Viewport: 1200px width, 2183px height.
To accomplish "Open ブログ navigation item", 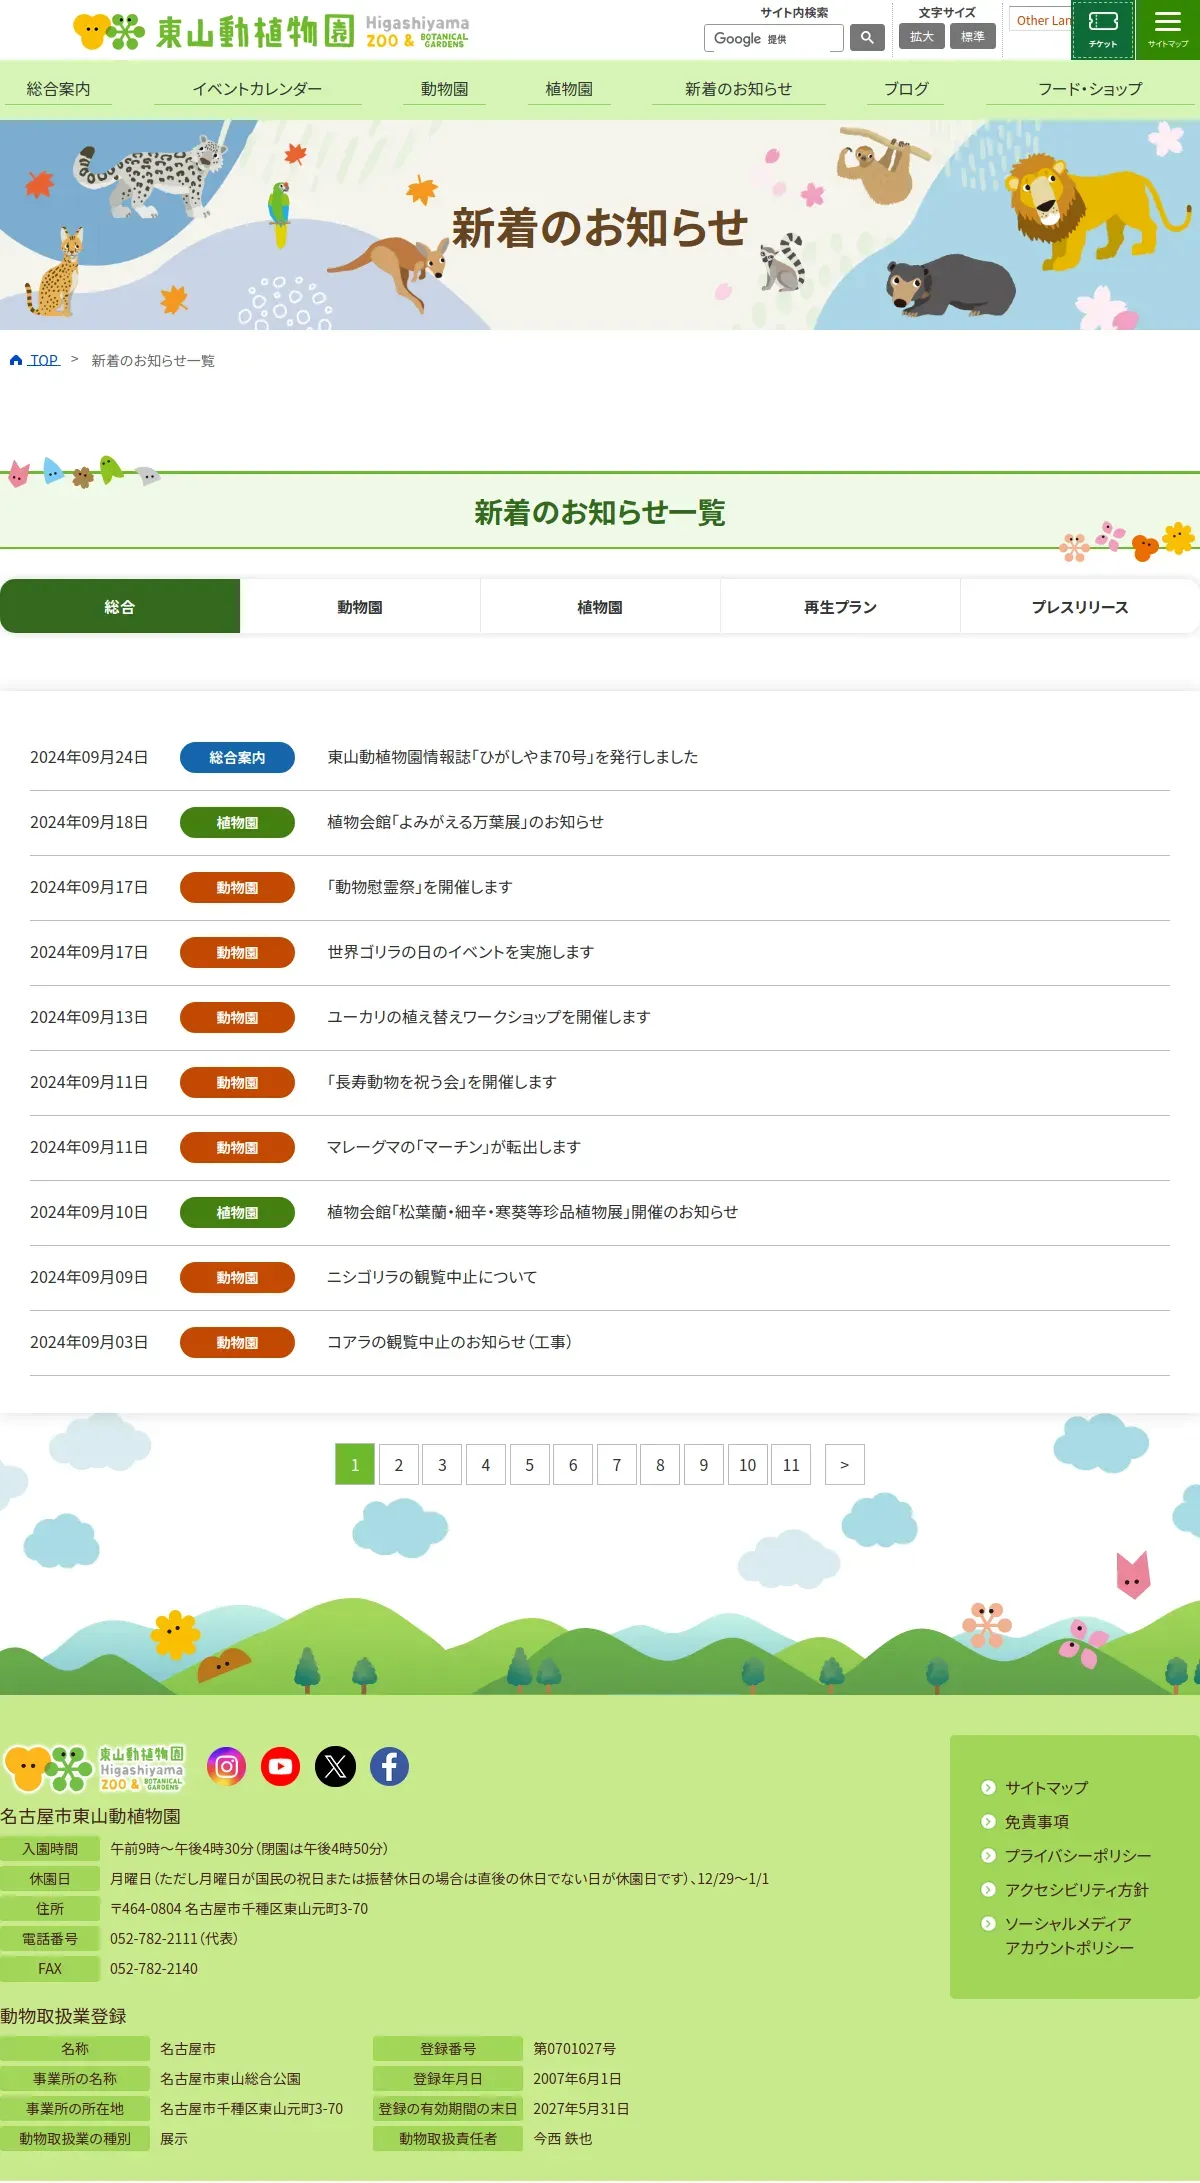I will click(x=906, y=89).
